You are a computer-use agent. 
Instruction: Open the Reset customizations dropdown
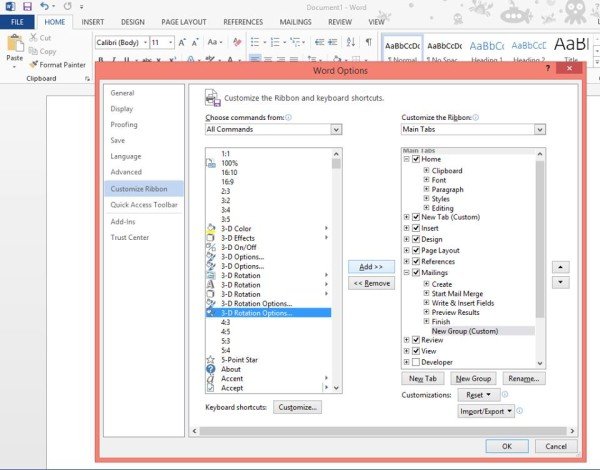[479, 395]
